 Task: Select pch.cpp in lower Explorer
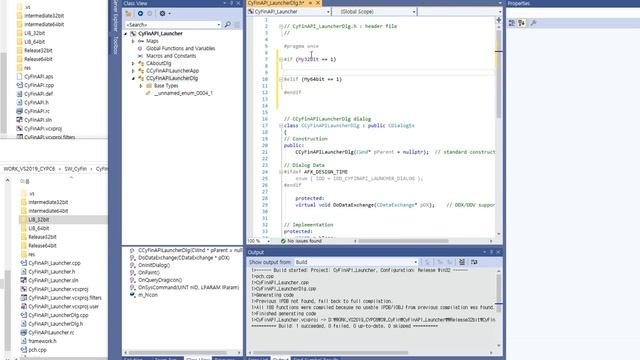tap(37, 350)
